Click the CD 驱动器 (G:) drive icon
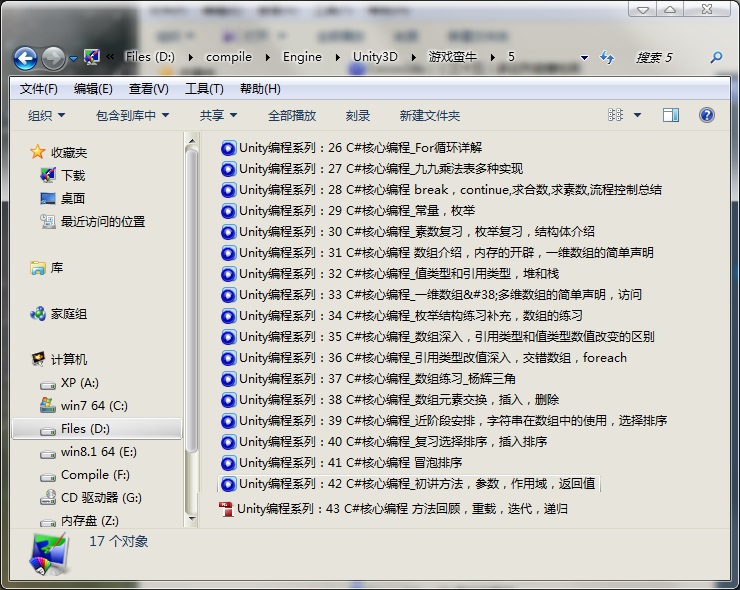The width and height of the screenshot is (740, 590). click(x=48, y=497)
